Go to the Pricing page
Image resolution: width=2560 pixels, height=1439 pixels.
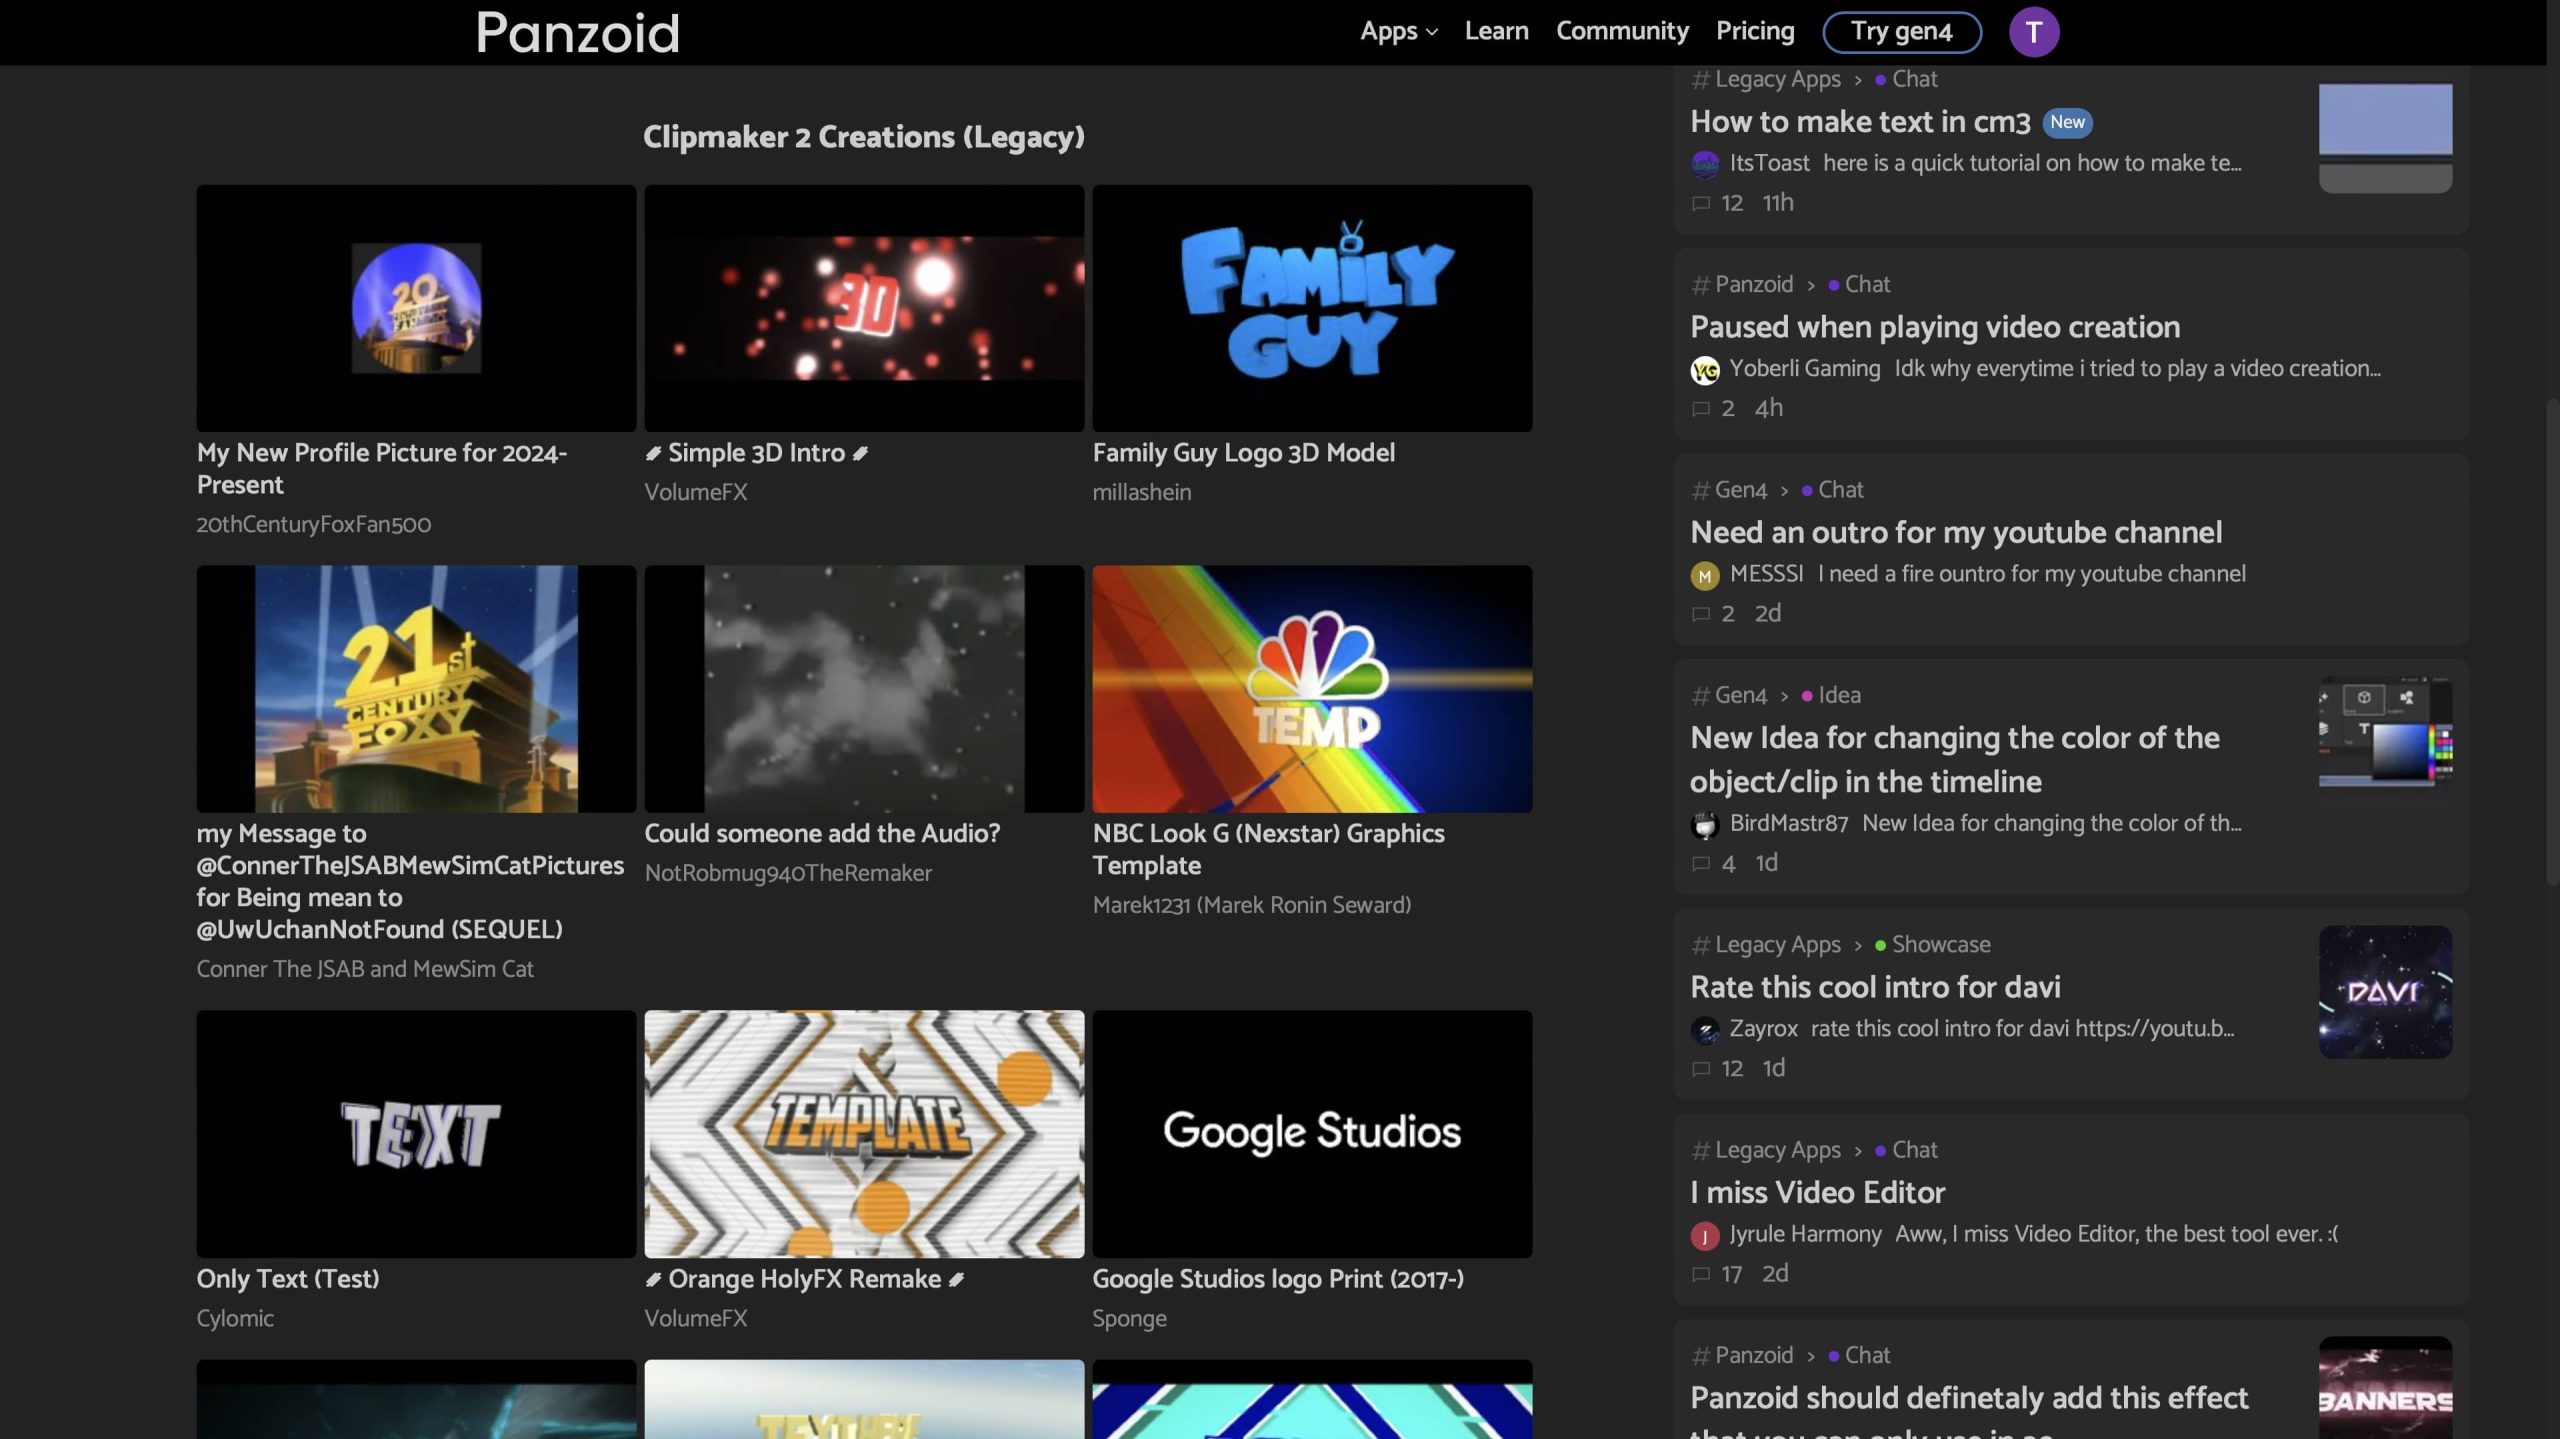pyautogui.click(x=1754, y=32)
